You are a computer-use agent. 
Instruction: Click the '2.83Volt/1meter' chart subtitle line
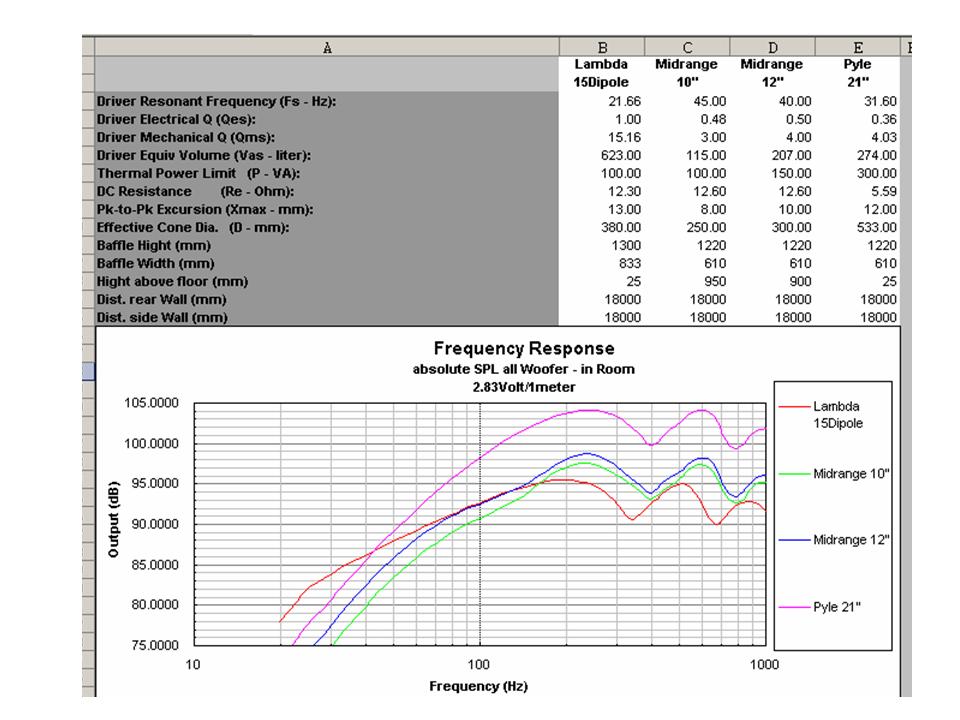pyautogui.click(x=524, y=387)
